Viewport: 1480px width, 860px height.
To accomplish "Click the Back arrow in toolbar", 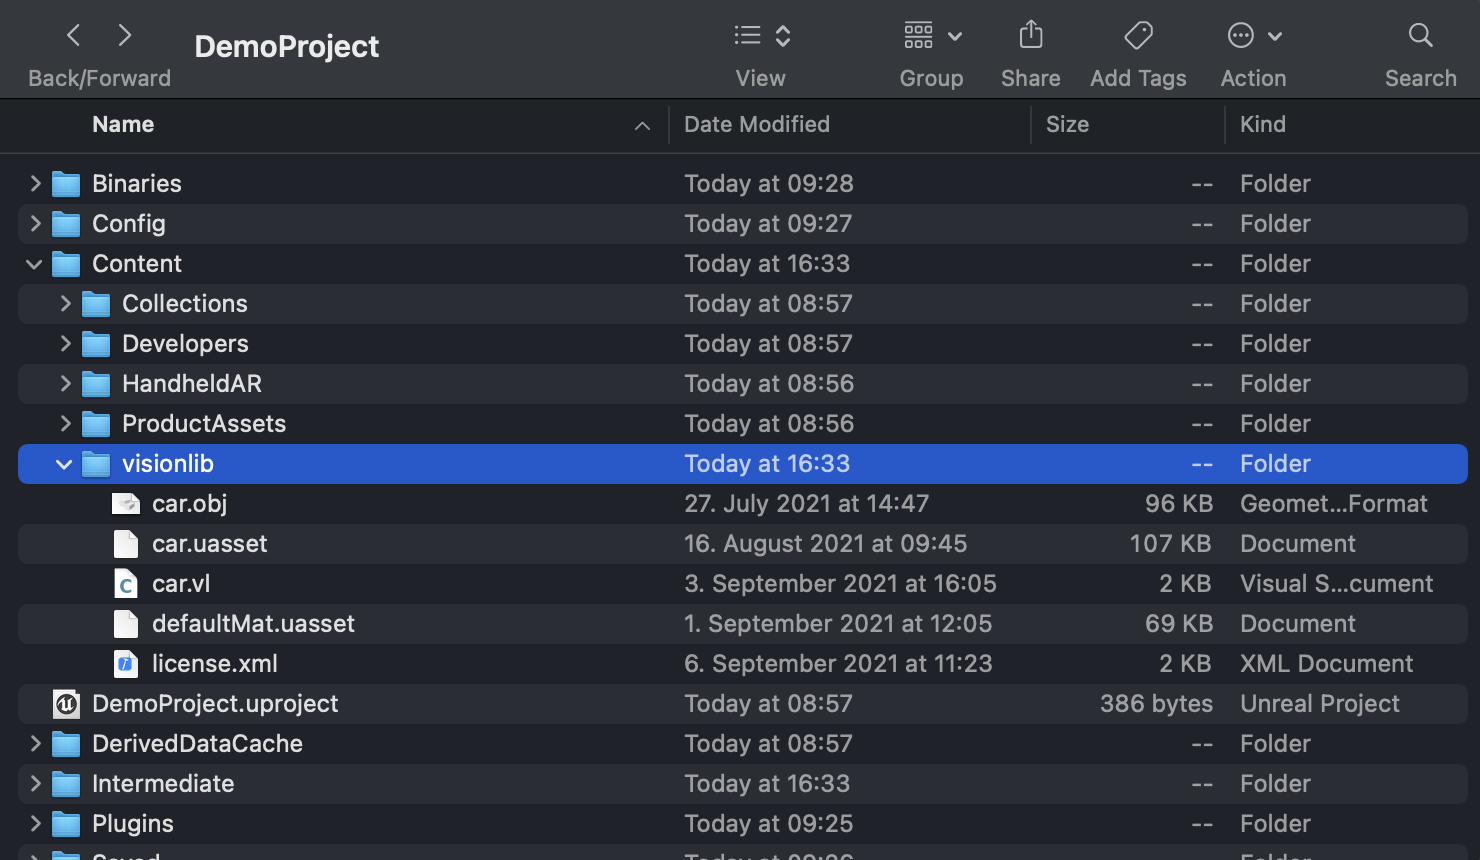I will click(74, 36).
